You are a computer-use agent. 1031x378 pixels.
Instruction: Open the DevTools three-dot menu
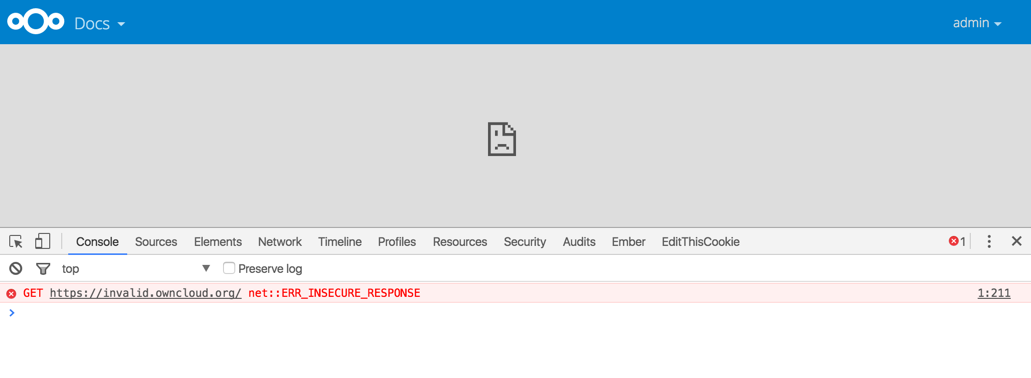(x=989, y=241)
